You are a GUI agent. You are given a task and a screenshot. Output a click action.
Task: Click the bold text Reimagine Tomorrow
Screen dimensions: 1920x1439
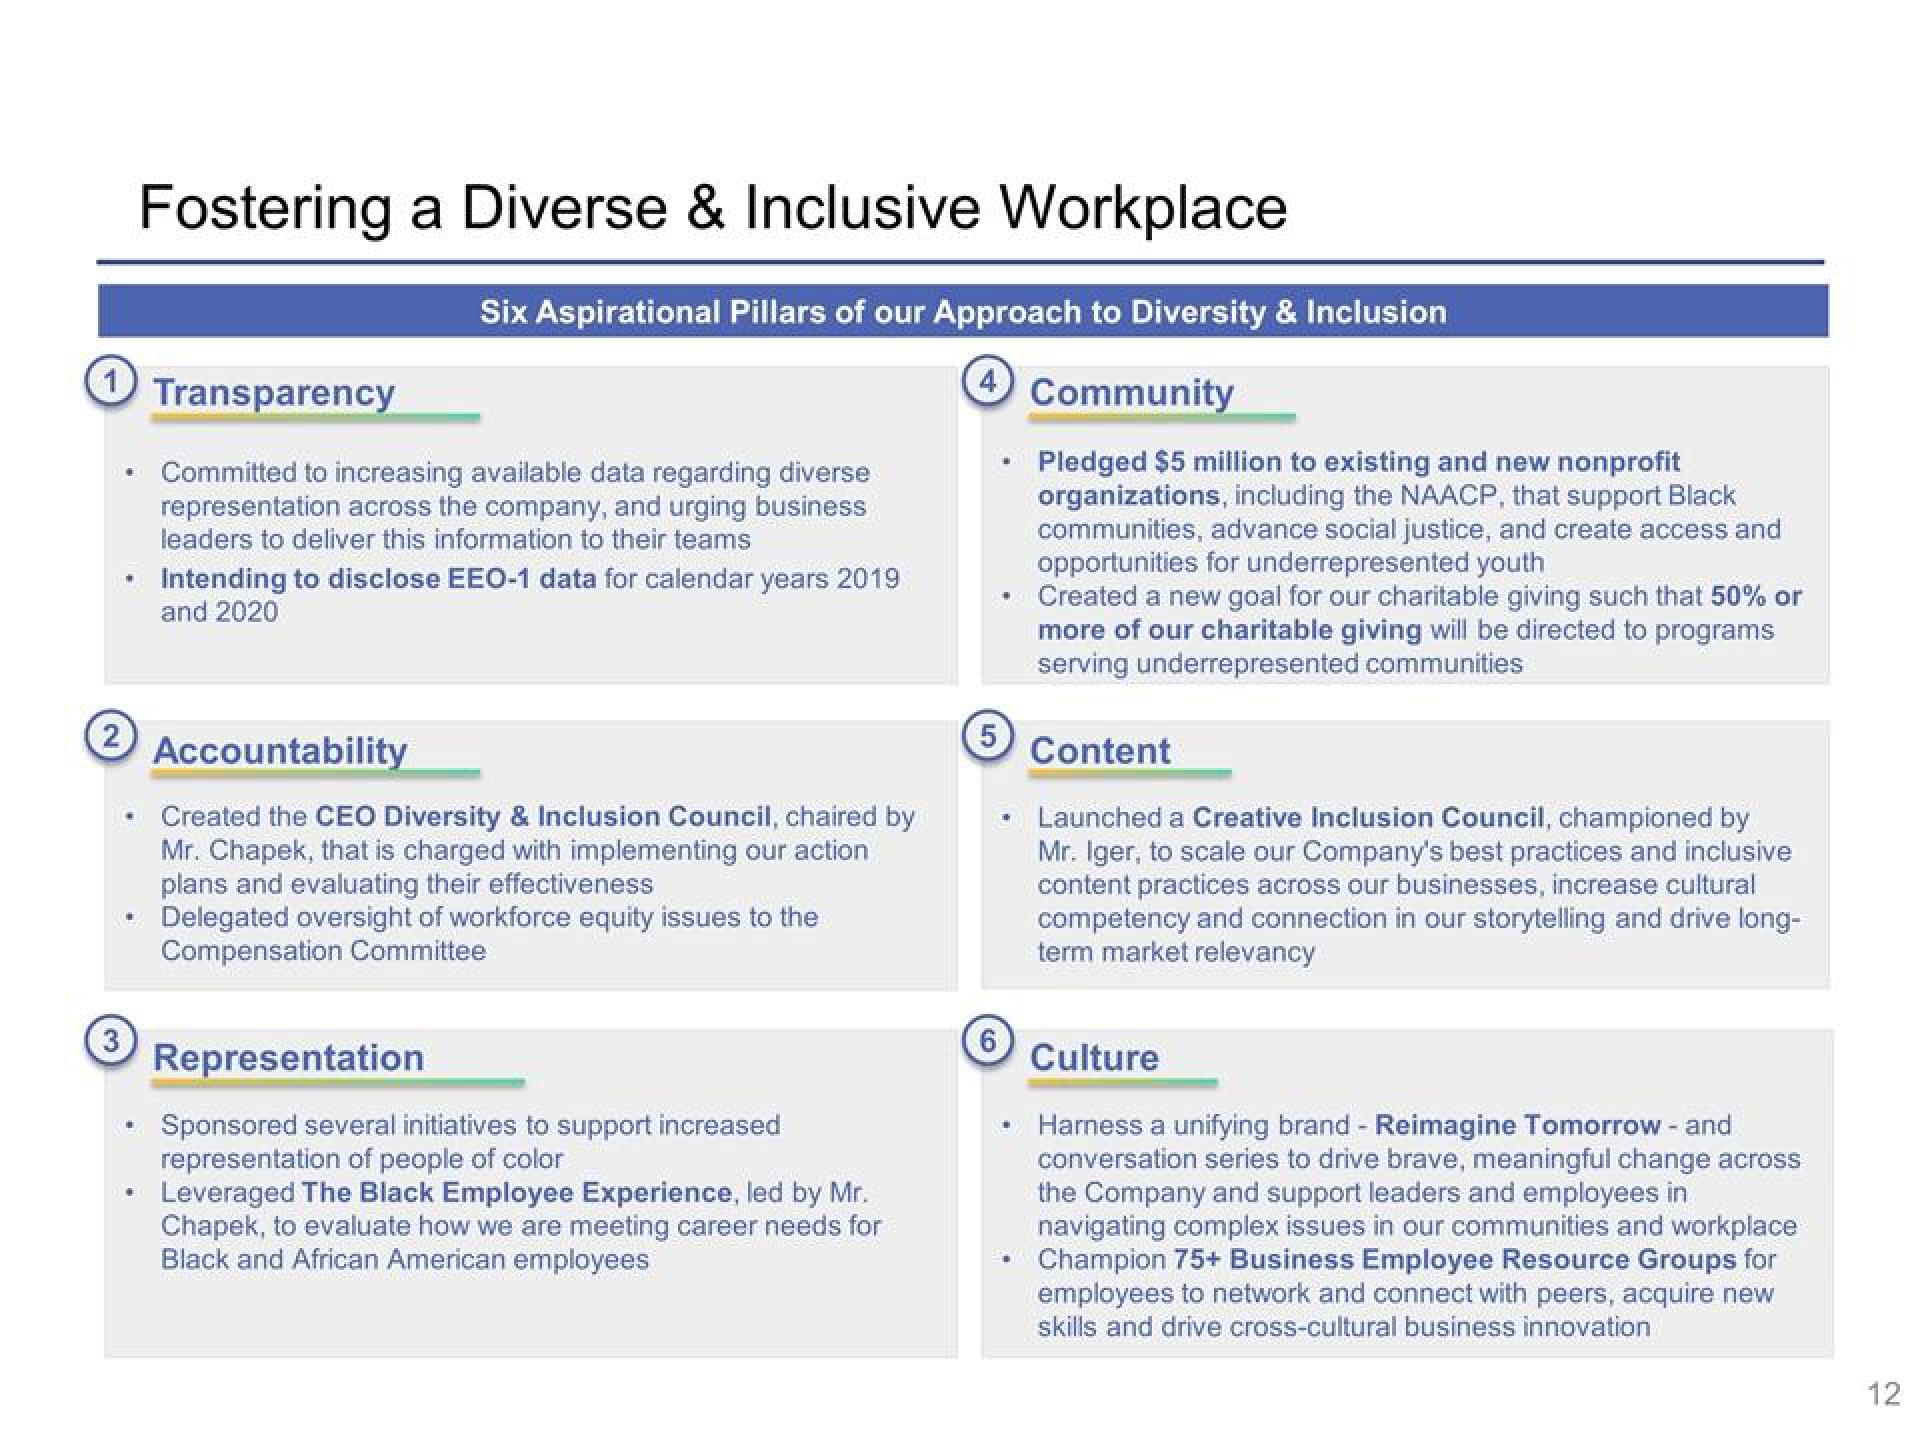[x=1518, y=1125]
